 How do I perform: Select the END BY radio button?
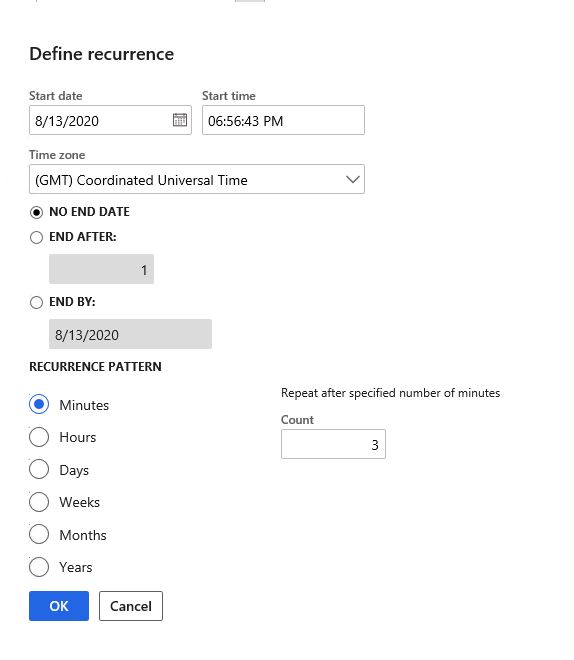click(36, 302)
